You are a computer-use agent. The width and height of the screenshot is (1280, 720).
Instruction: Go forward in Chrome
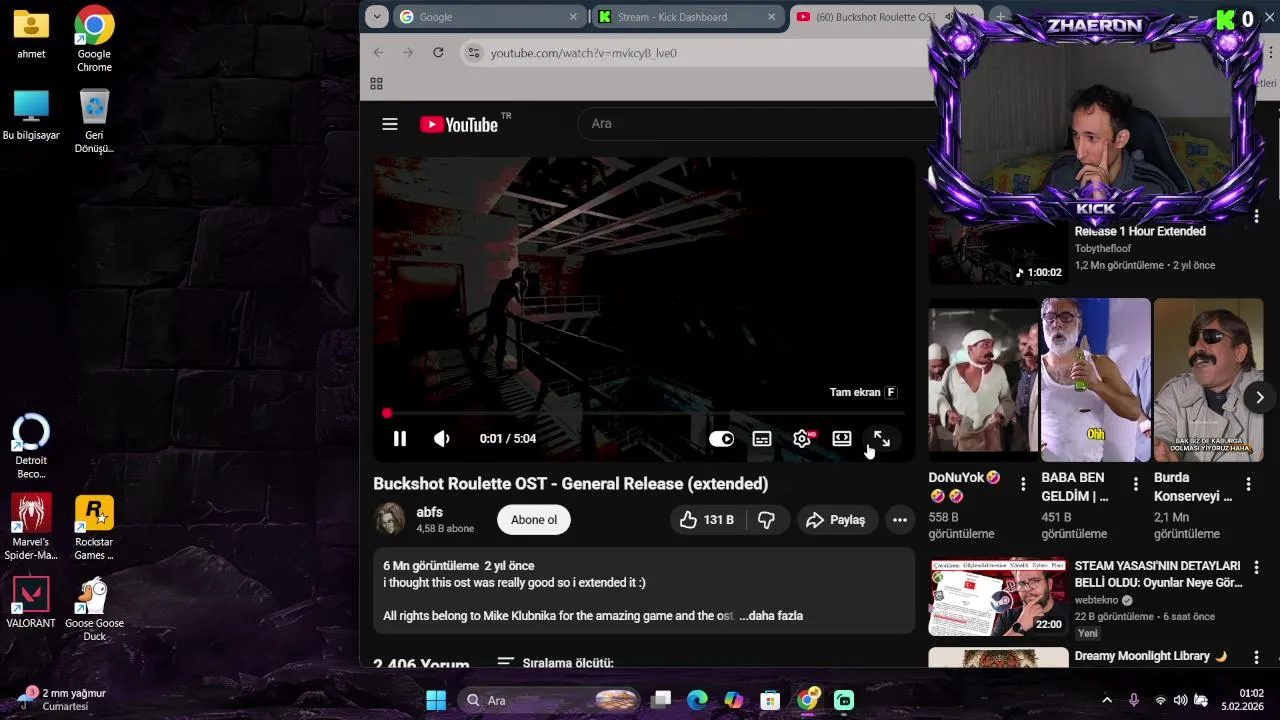click(408, 52)
